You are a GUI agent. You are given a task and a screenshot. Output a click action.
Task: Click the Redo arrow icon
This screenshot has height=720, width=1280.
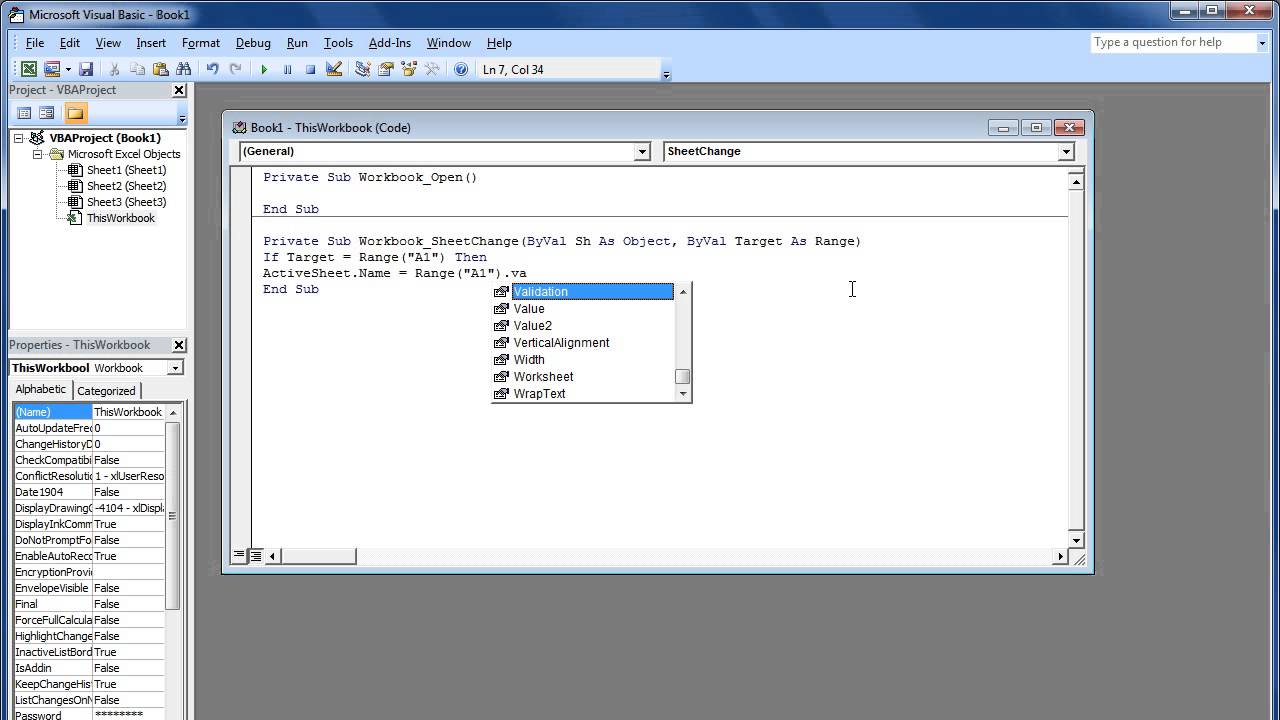(236, 69)
